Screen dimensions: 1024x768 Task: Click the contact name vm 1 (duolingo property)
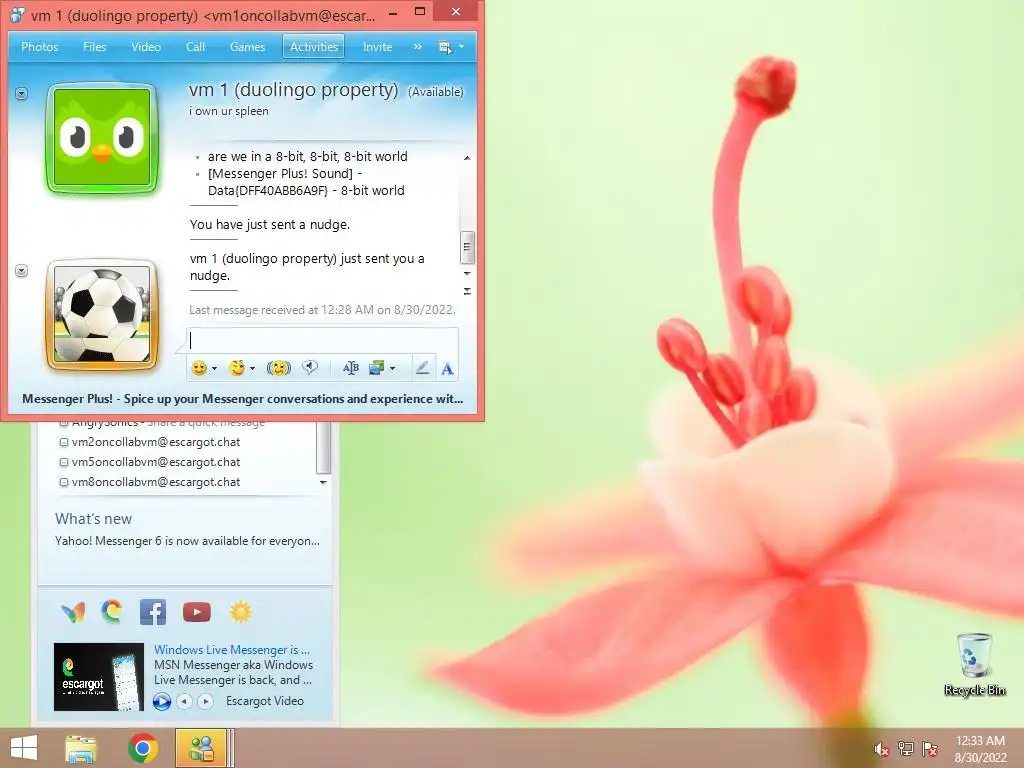(x=293, y=90)
